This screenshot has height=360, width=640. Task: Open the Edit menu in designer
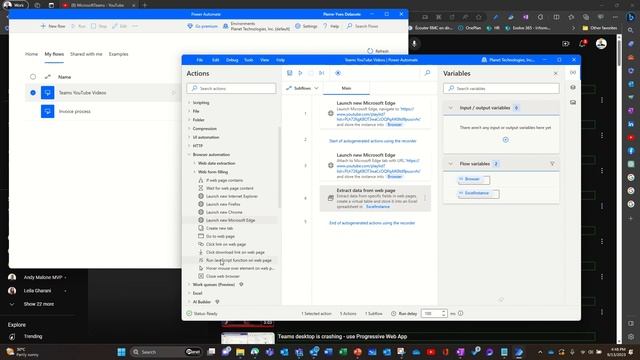click(216, 60)
